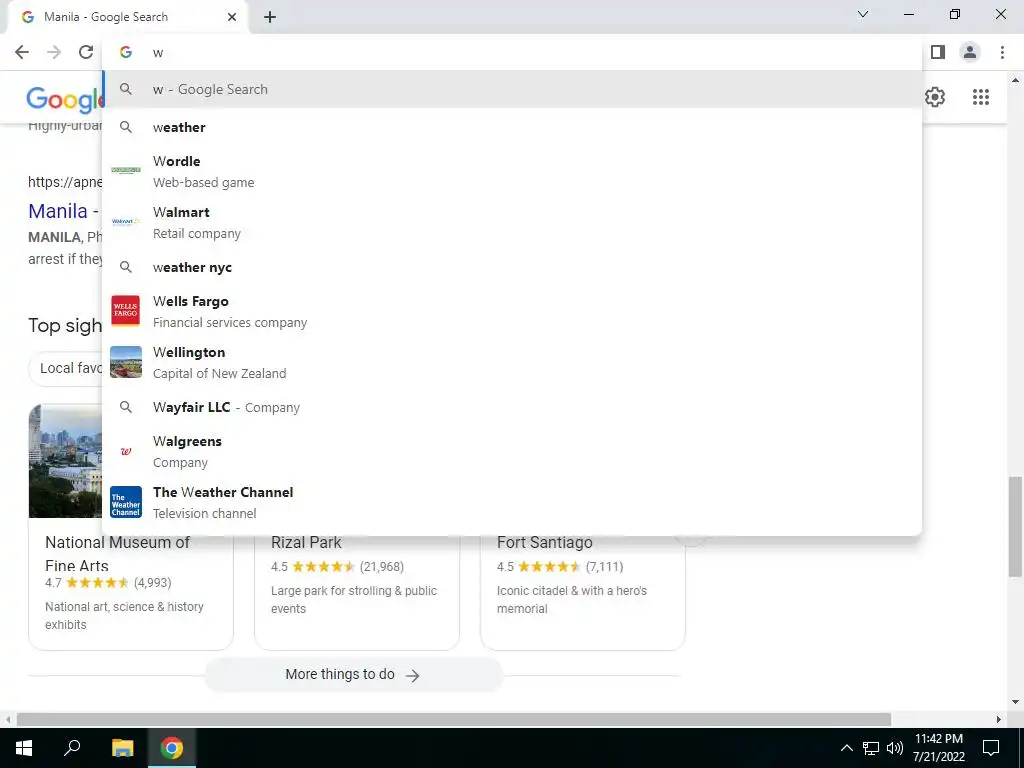This screenshot has width=1024, height=768.
Task: Open the Fort Santiago card
Action: pos(583,592)
